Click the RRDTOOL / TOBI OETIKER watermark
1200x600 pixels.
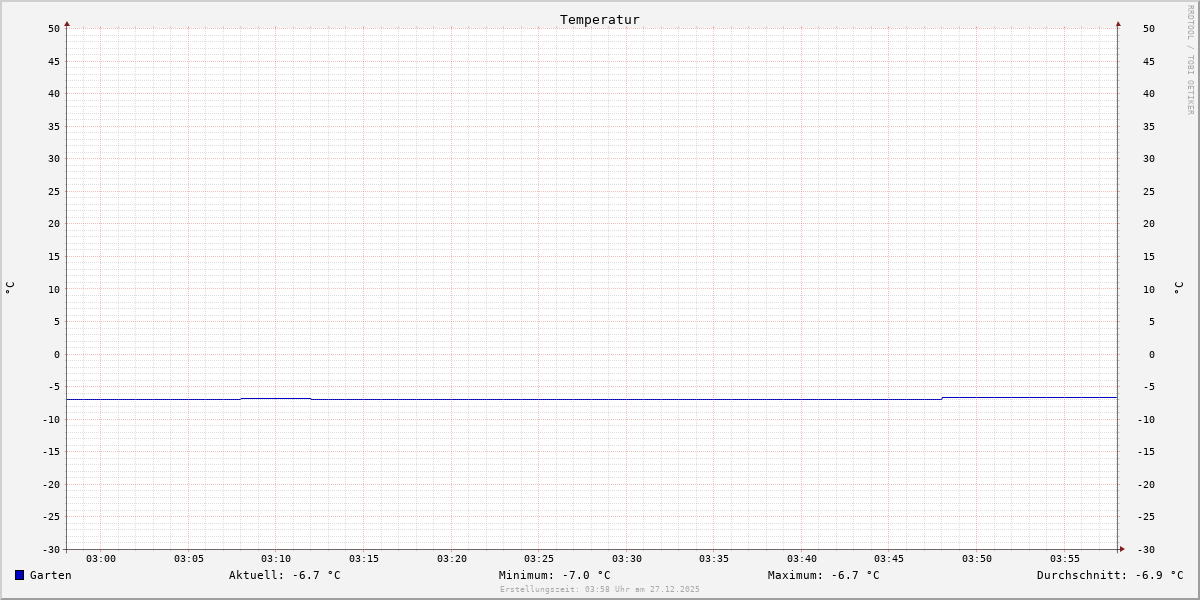[1190, 60]
